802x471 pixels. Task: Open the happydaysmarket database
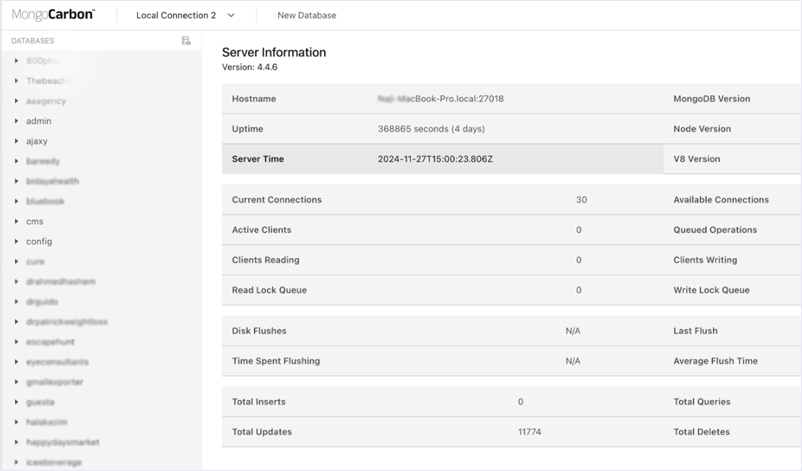click(x=62, y=442)
